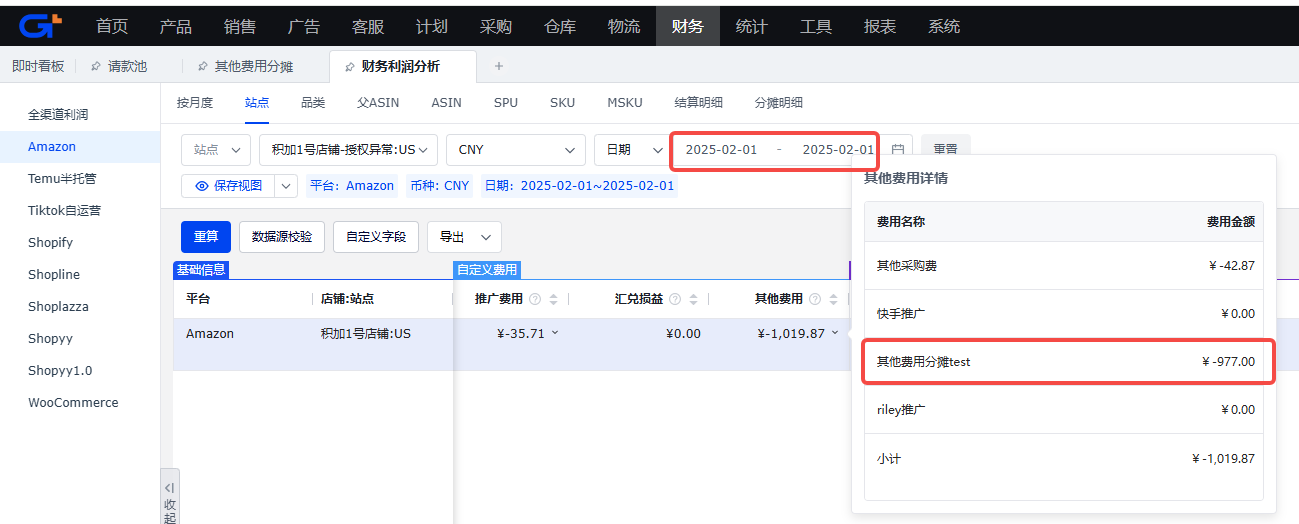Switch to the 即时看板 tab

click(38, 66)
